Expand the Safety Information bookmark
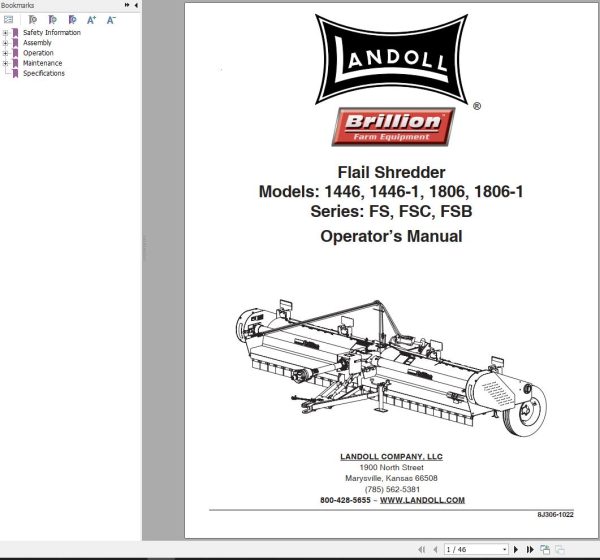Screen dimensions: 600x560 [x=5, y=33]
